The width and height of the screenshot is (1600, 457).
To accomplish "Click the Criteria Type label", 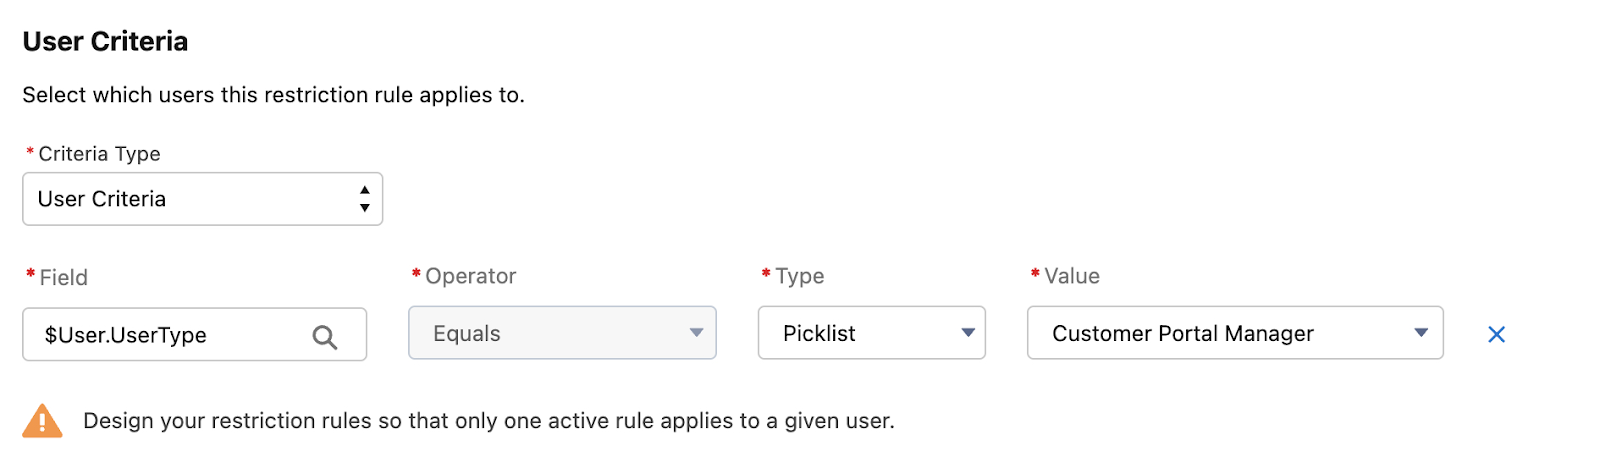I will point(99,154).
